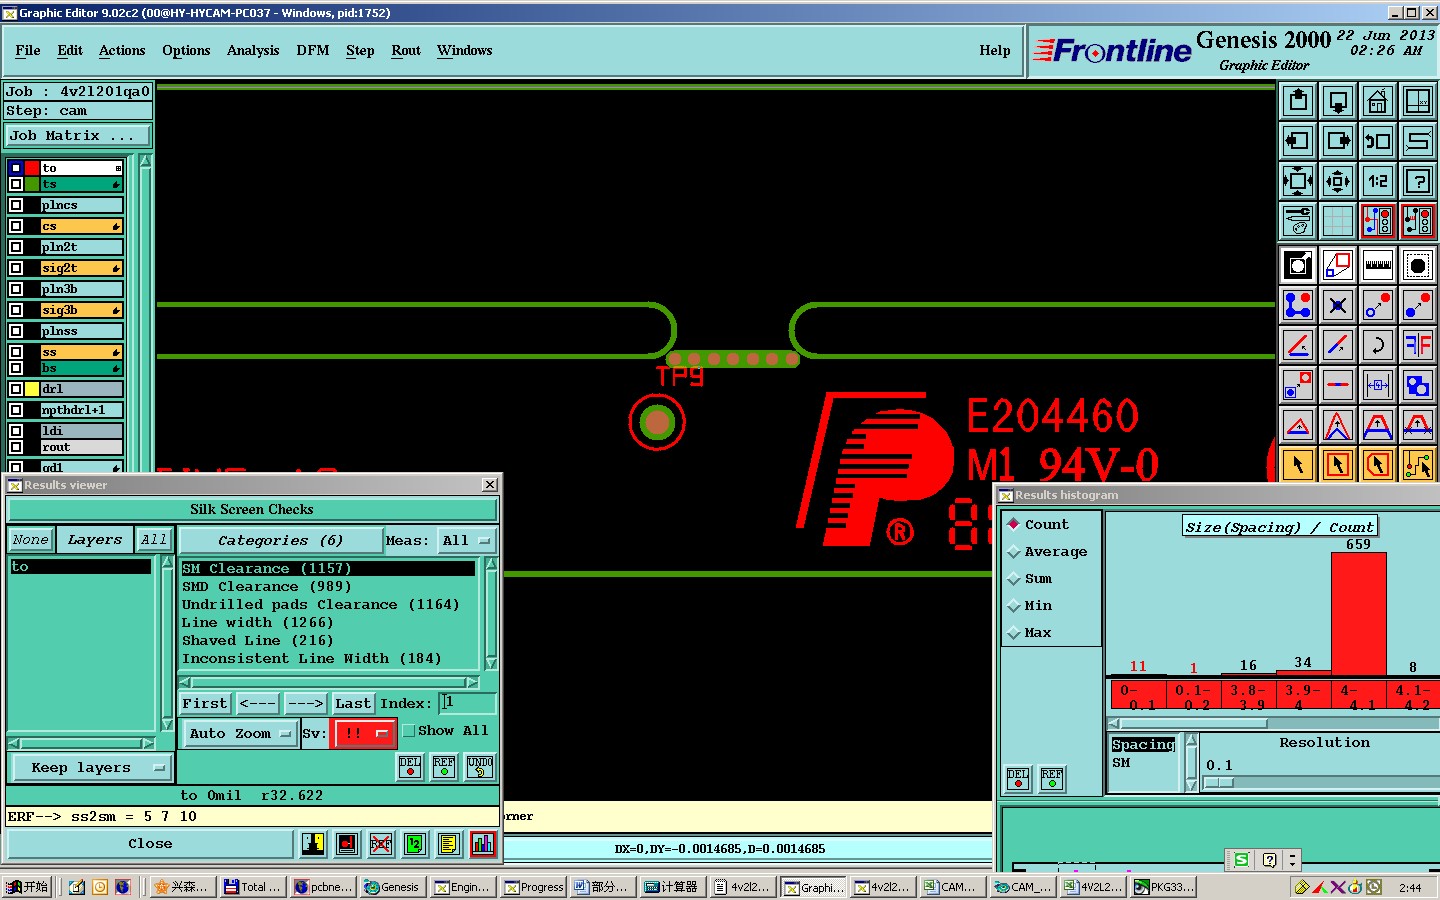Image resolution: width=1440 pixels, height=900 pixels.
Task: Open the Keep layers dropdown
Action: (90, 768)
